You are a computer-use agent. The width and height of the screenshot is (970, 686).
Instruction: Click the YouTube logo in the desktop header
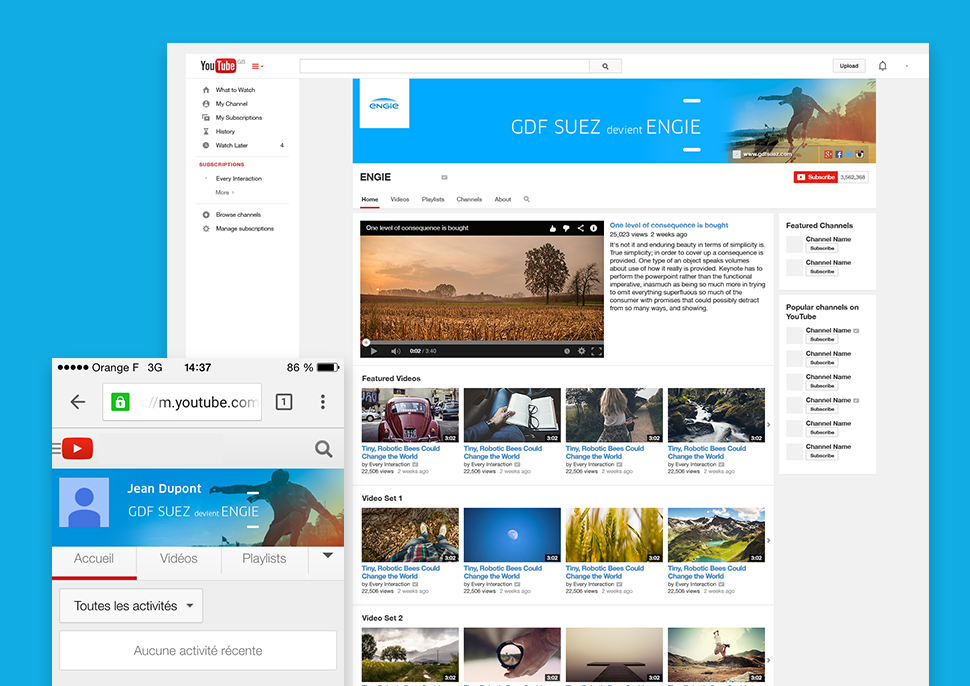coord(218,66)
